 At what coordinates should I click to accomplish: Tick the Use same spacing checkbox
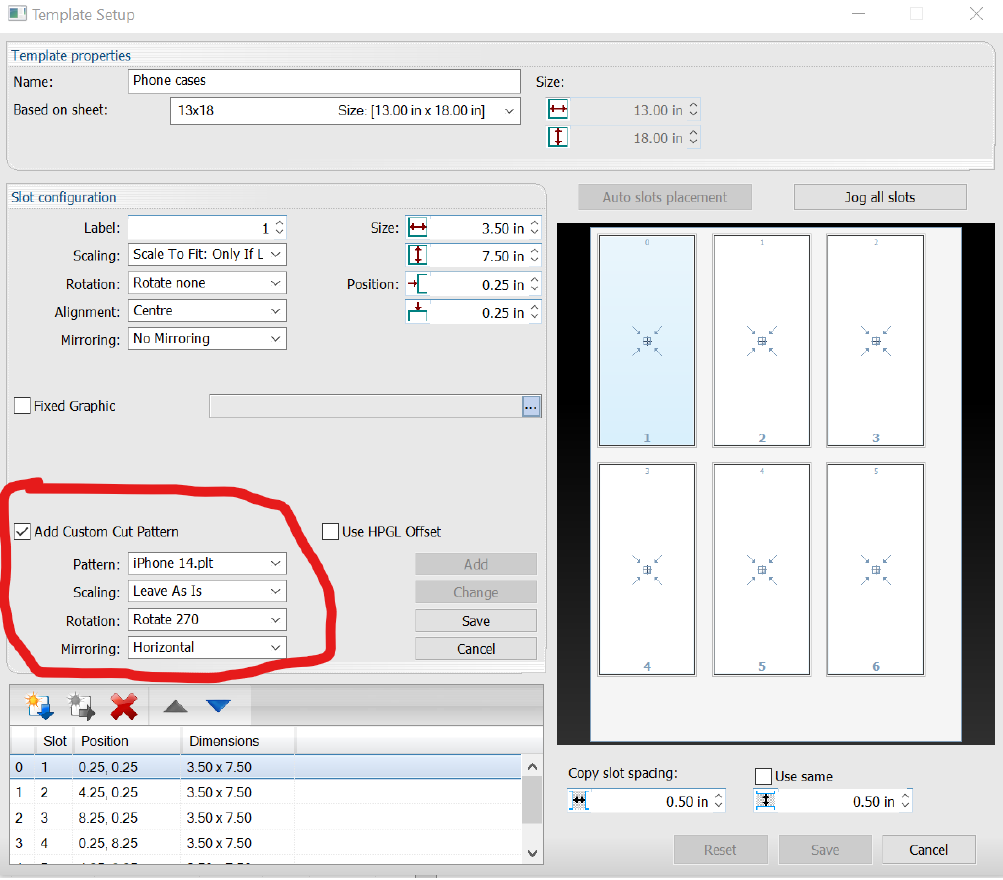[763, 776]
